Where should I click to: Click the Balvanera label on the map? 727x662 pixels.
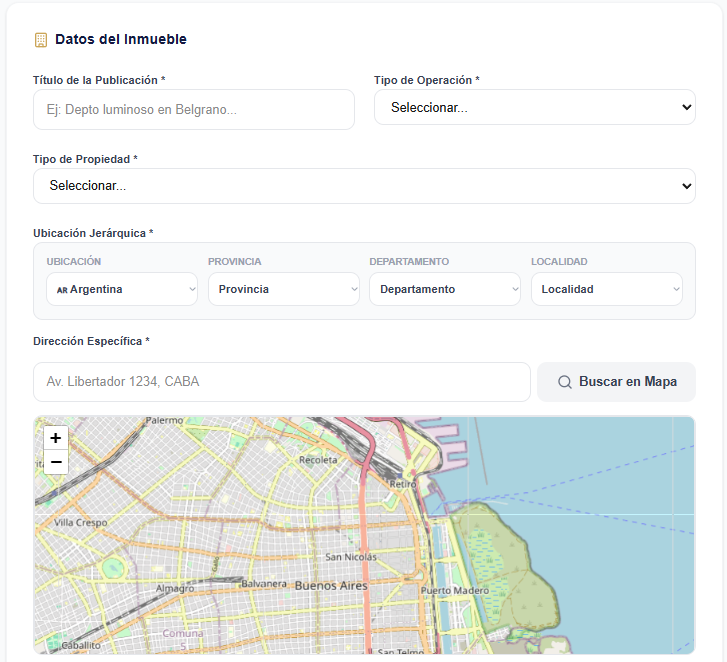pos(264,584)
